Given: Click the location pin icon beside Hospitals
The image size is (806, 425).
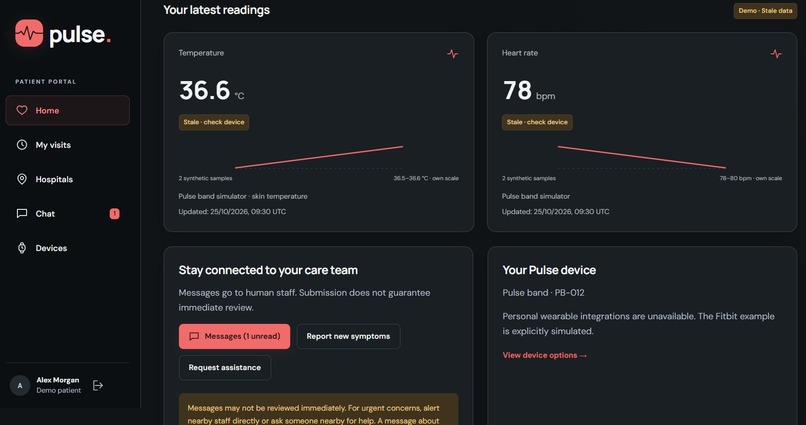Looking at the screenshot, I should 22,179.
